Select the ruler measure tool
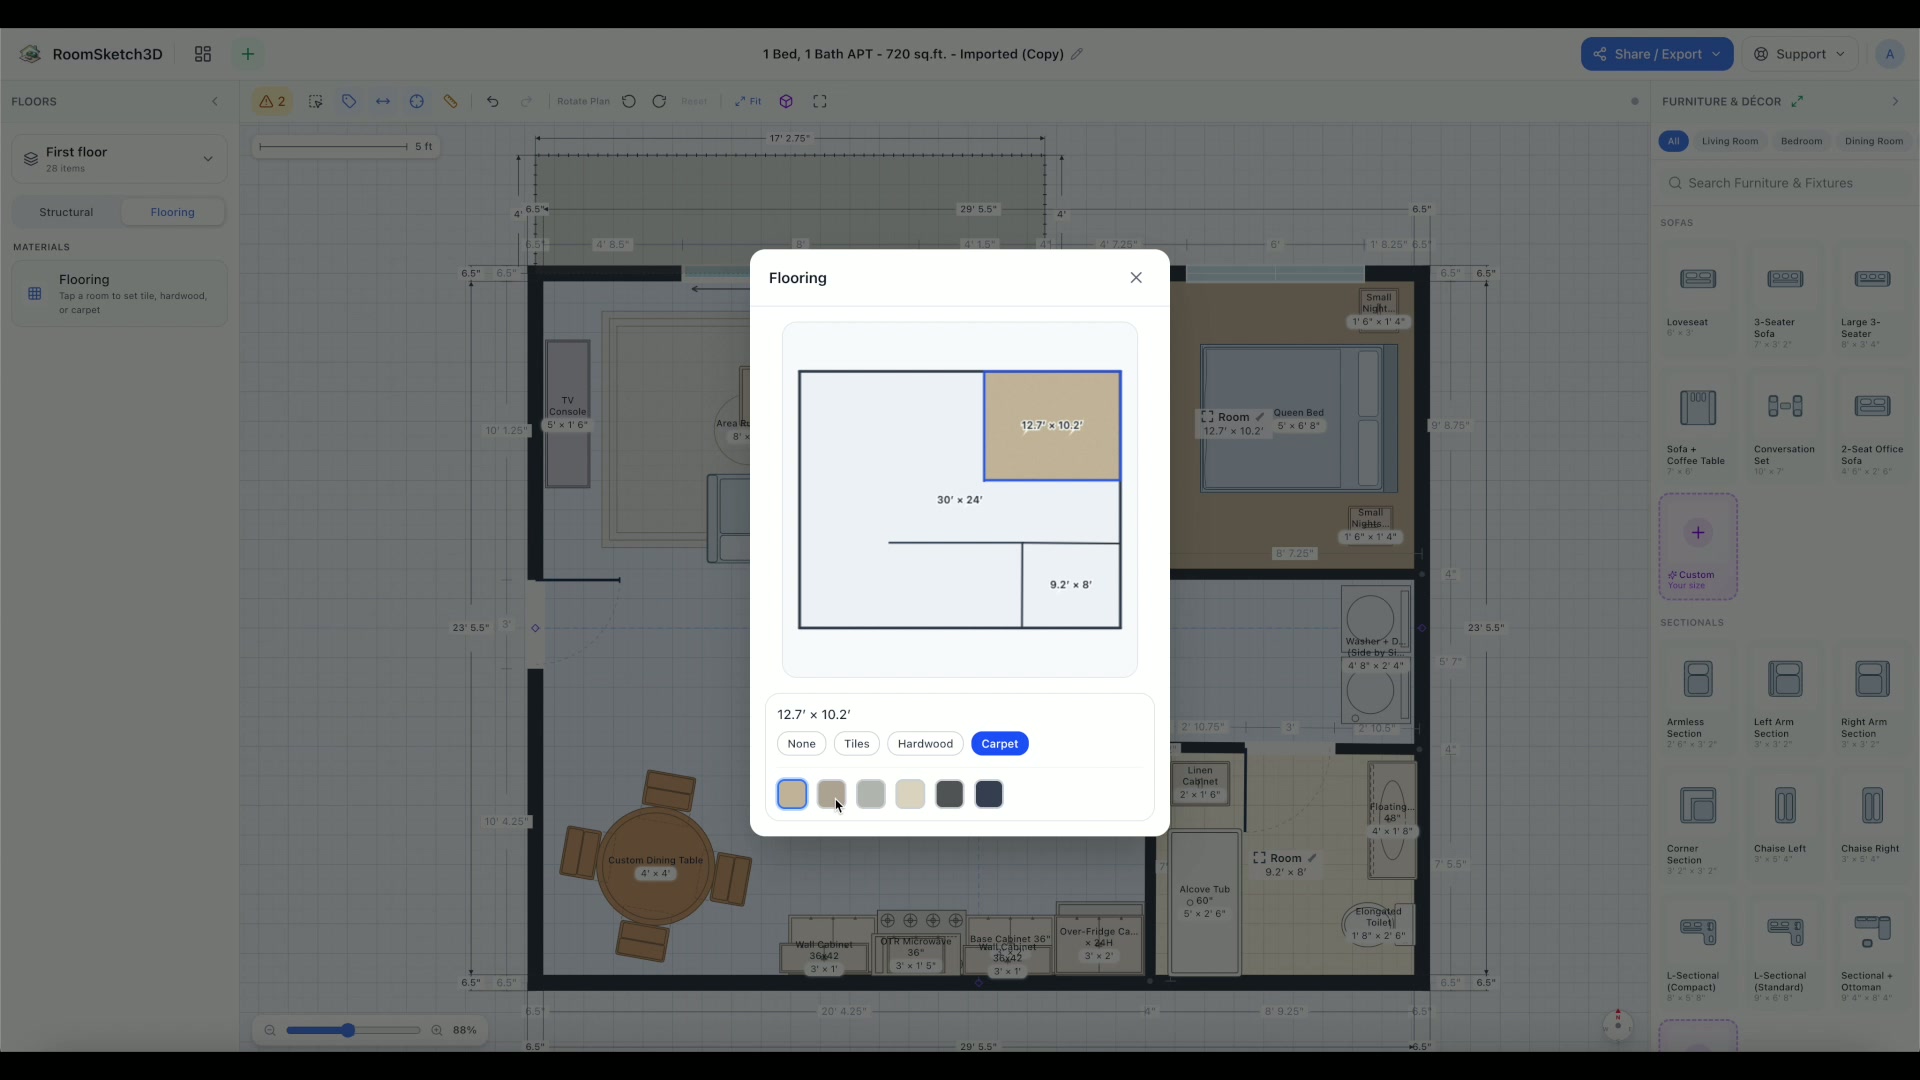The image size is (1920, 1080). 451,101
